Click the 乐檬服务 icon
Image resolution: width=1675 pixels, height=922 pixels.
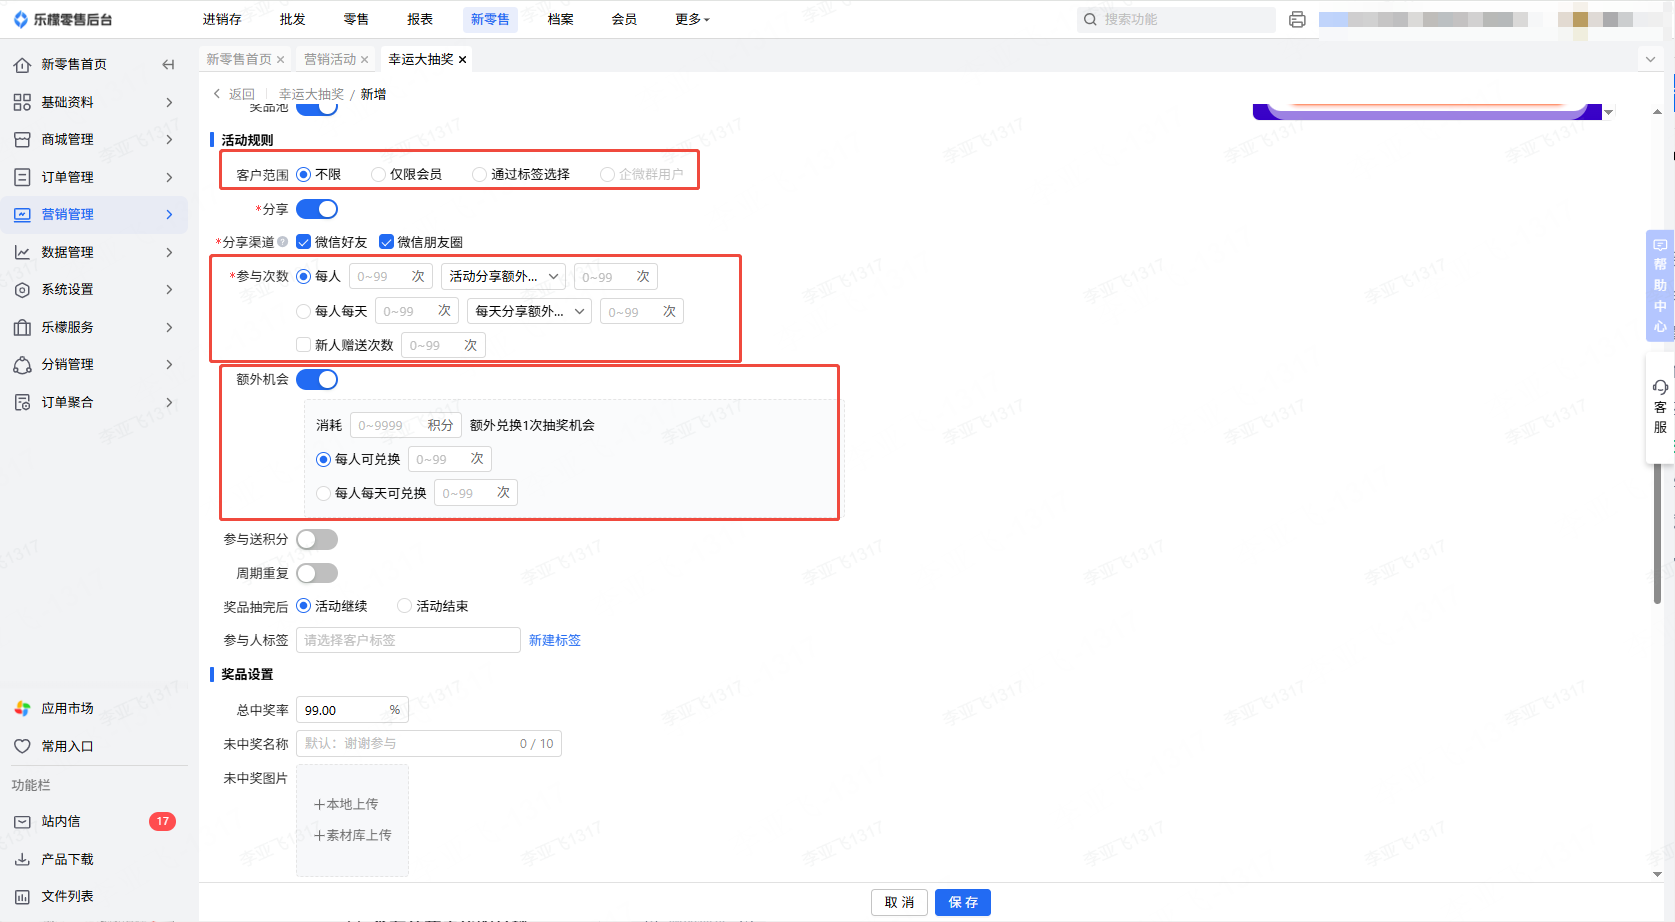pos(22,327)
